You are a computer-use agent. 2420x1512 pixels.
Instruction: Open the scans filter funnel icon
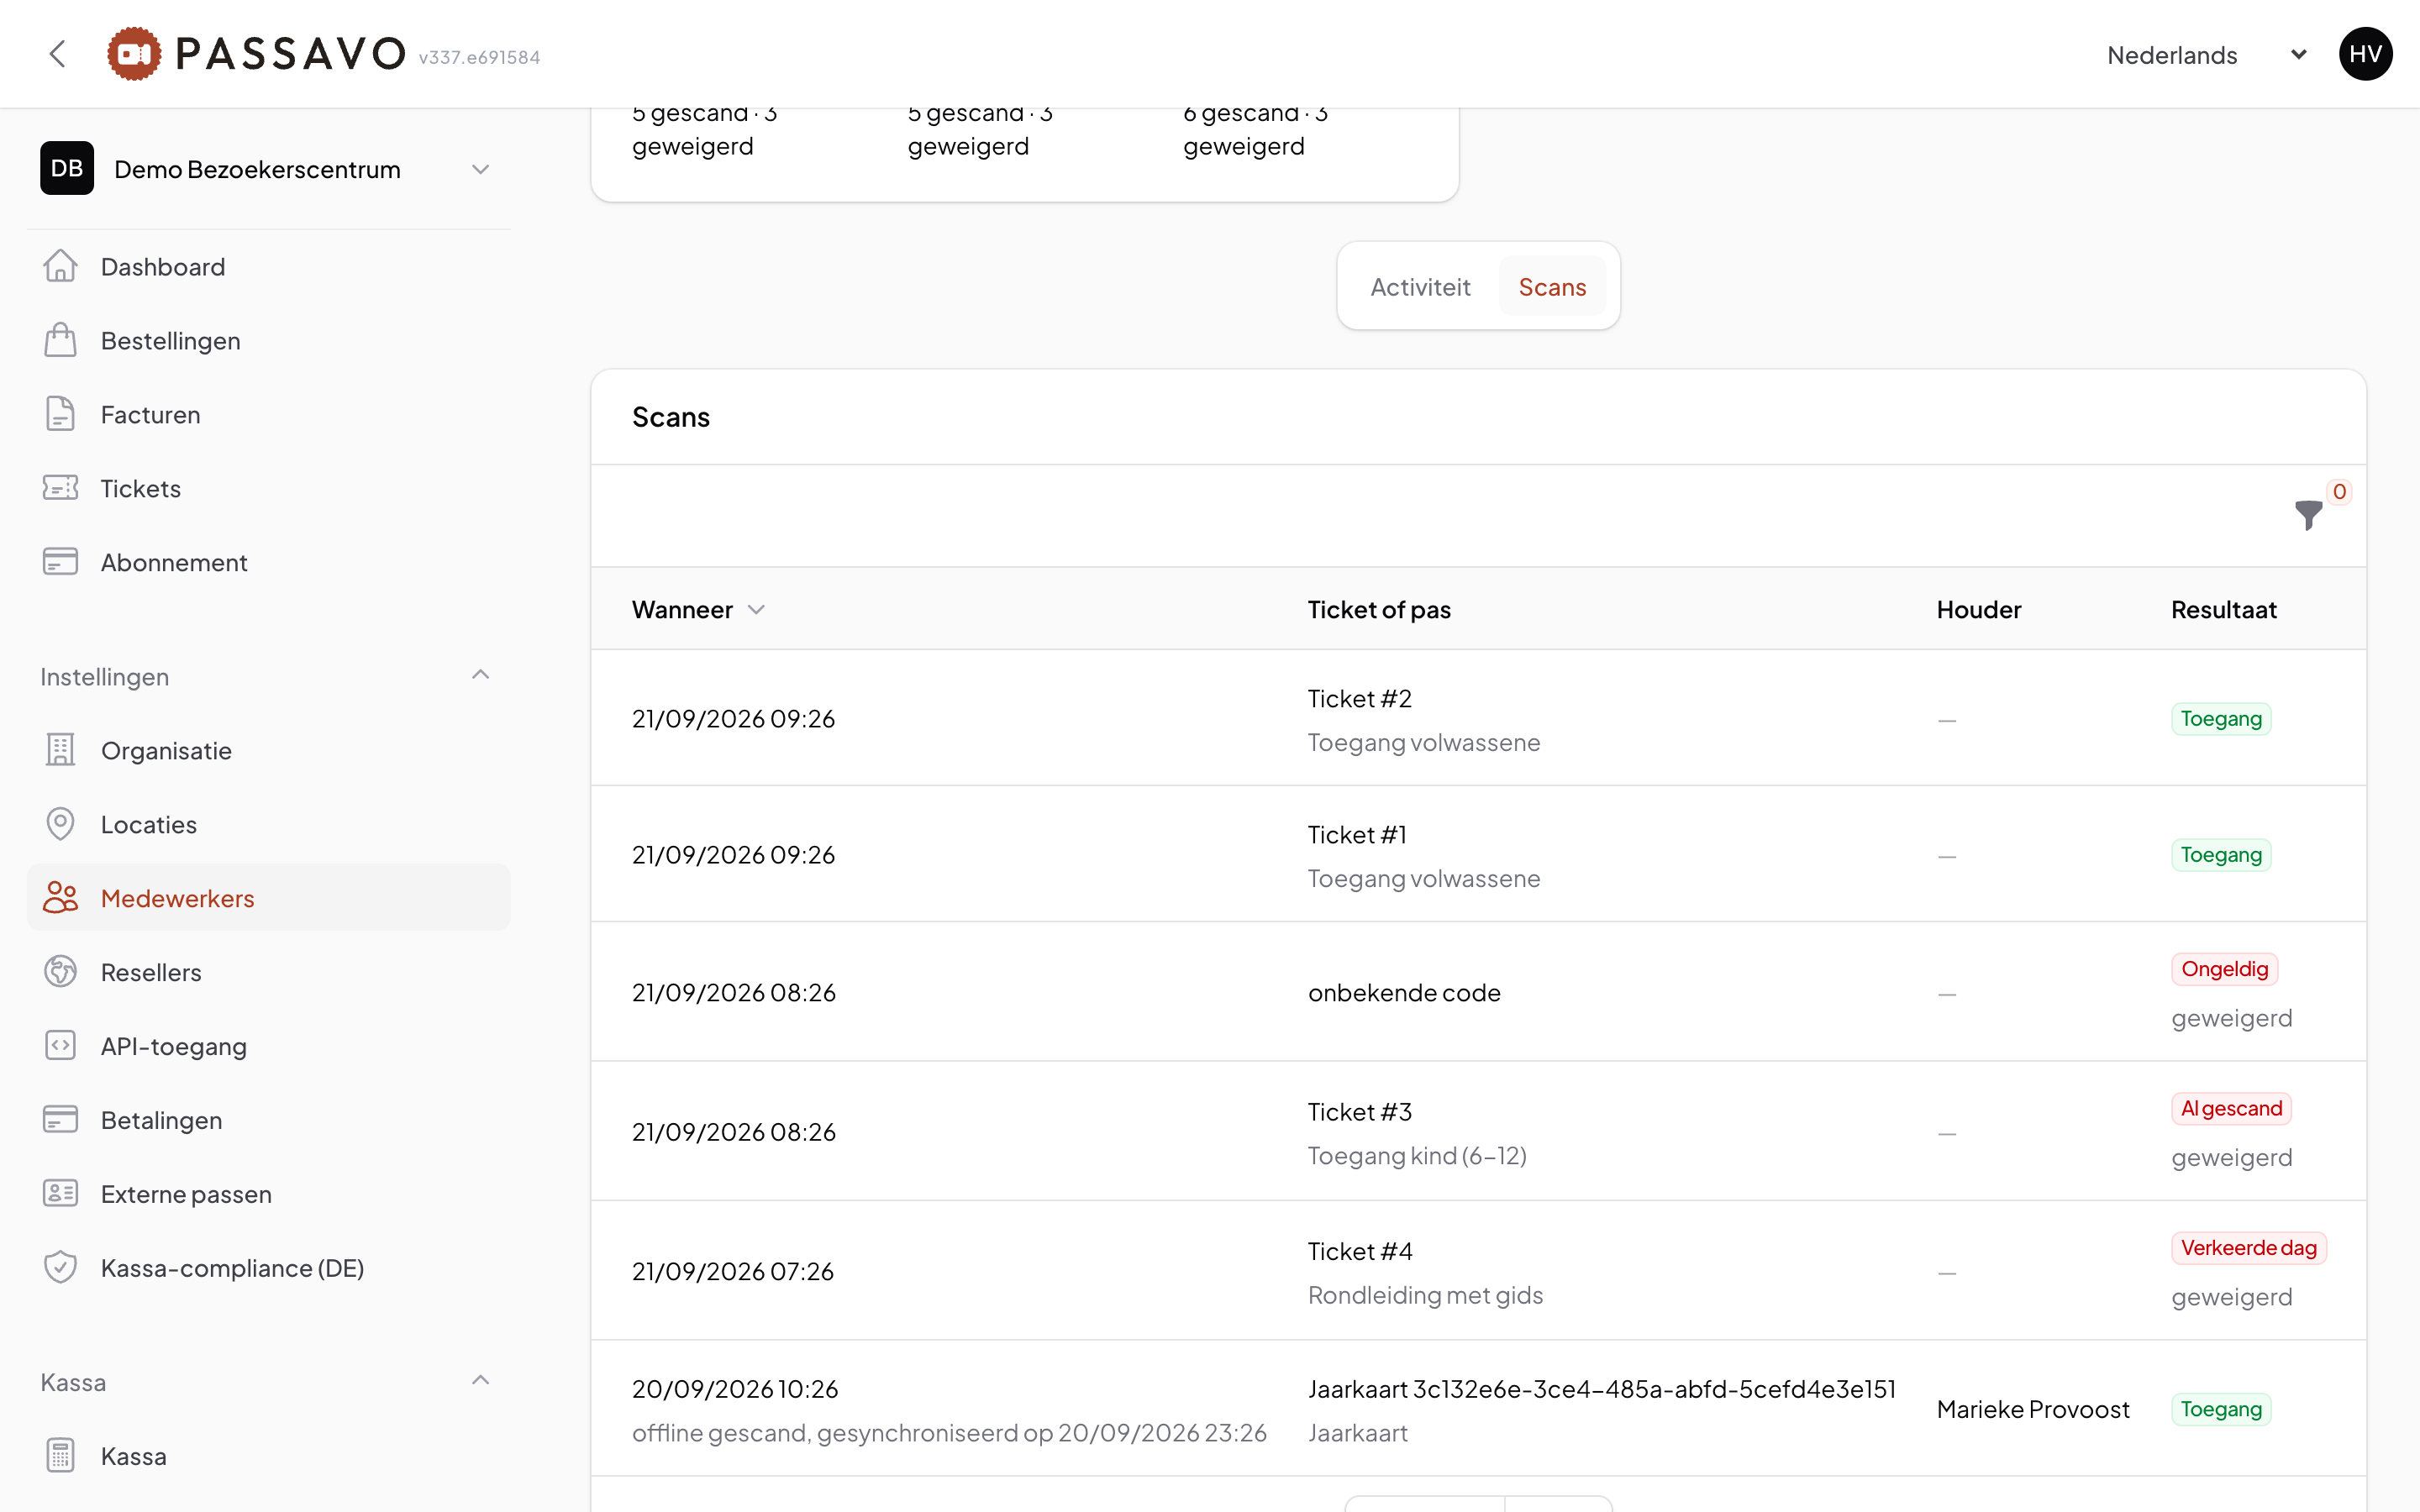tap(2308, 516)
